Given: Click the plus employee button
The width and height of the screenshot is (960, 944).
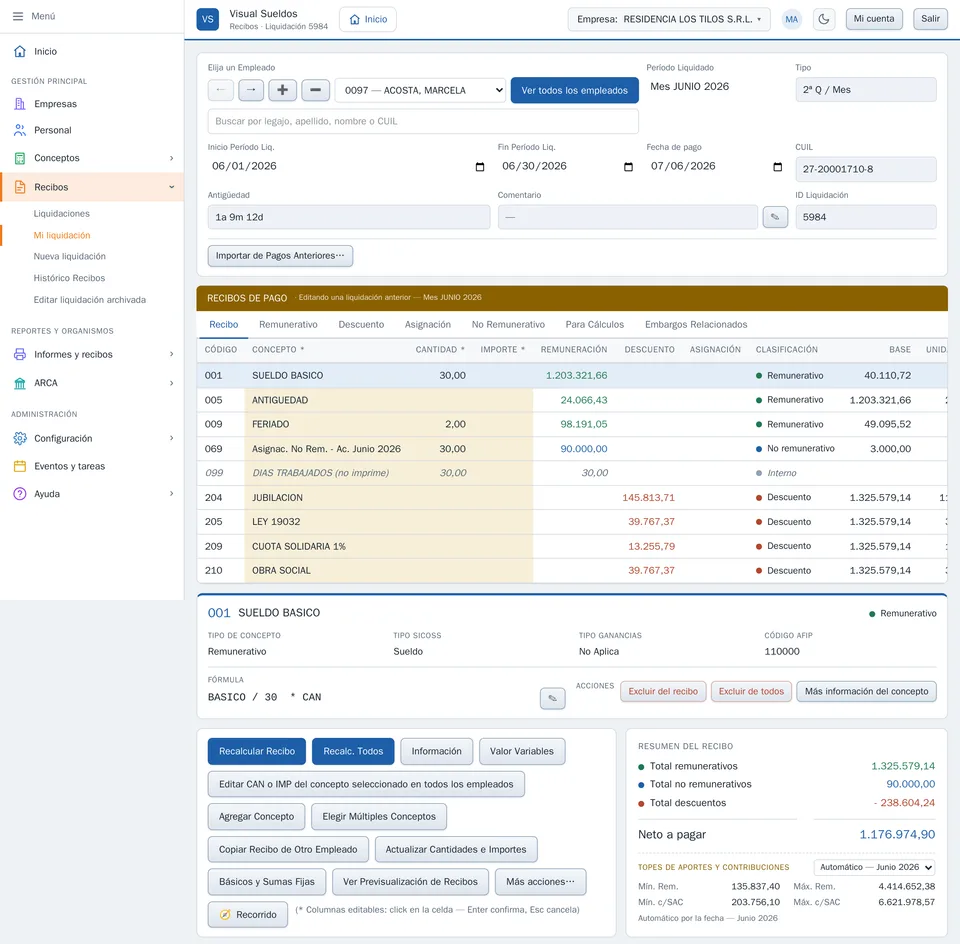Looking at the screenshot, I should pos(282,90).
